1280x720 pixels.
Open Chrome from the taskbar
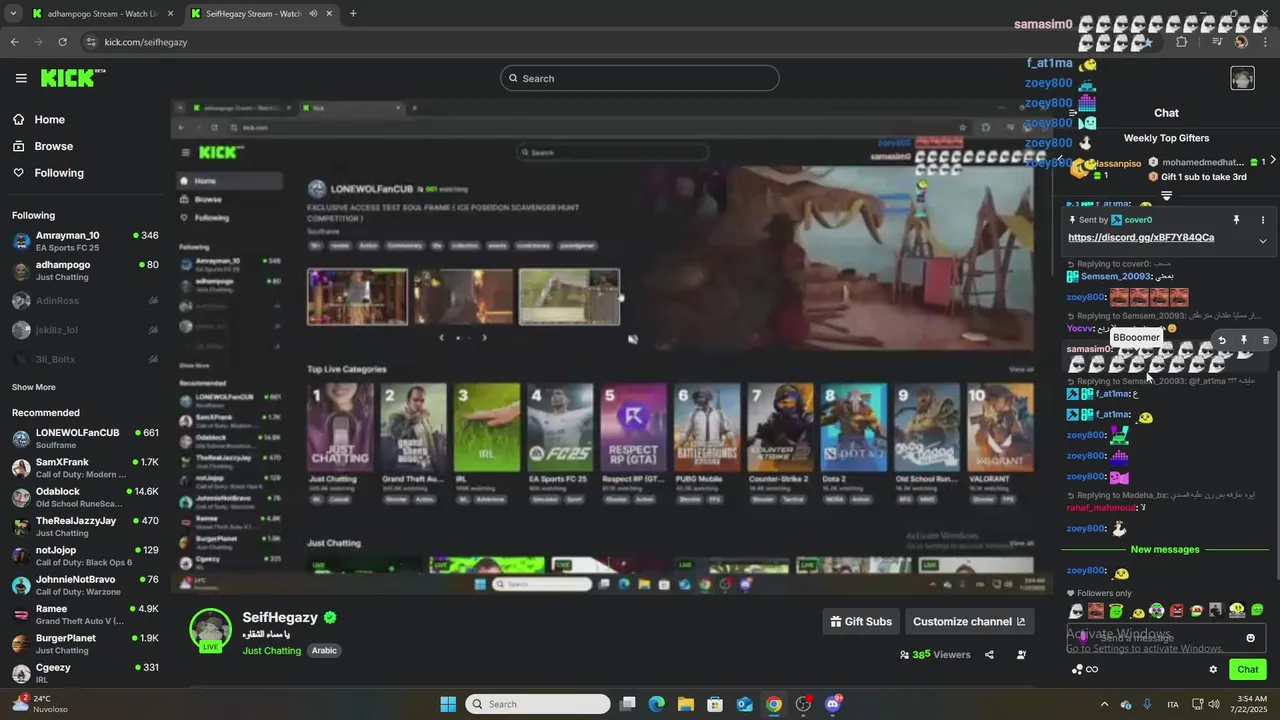(x=774, y=704)
